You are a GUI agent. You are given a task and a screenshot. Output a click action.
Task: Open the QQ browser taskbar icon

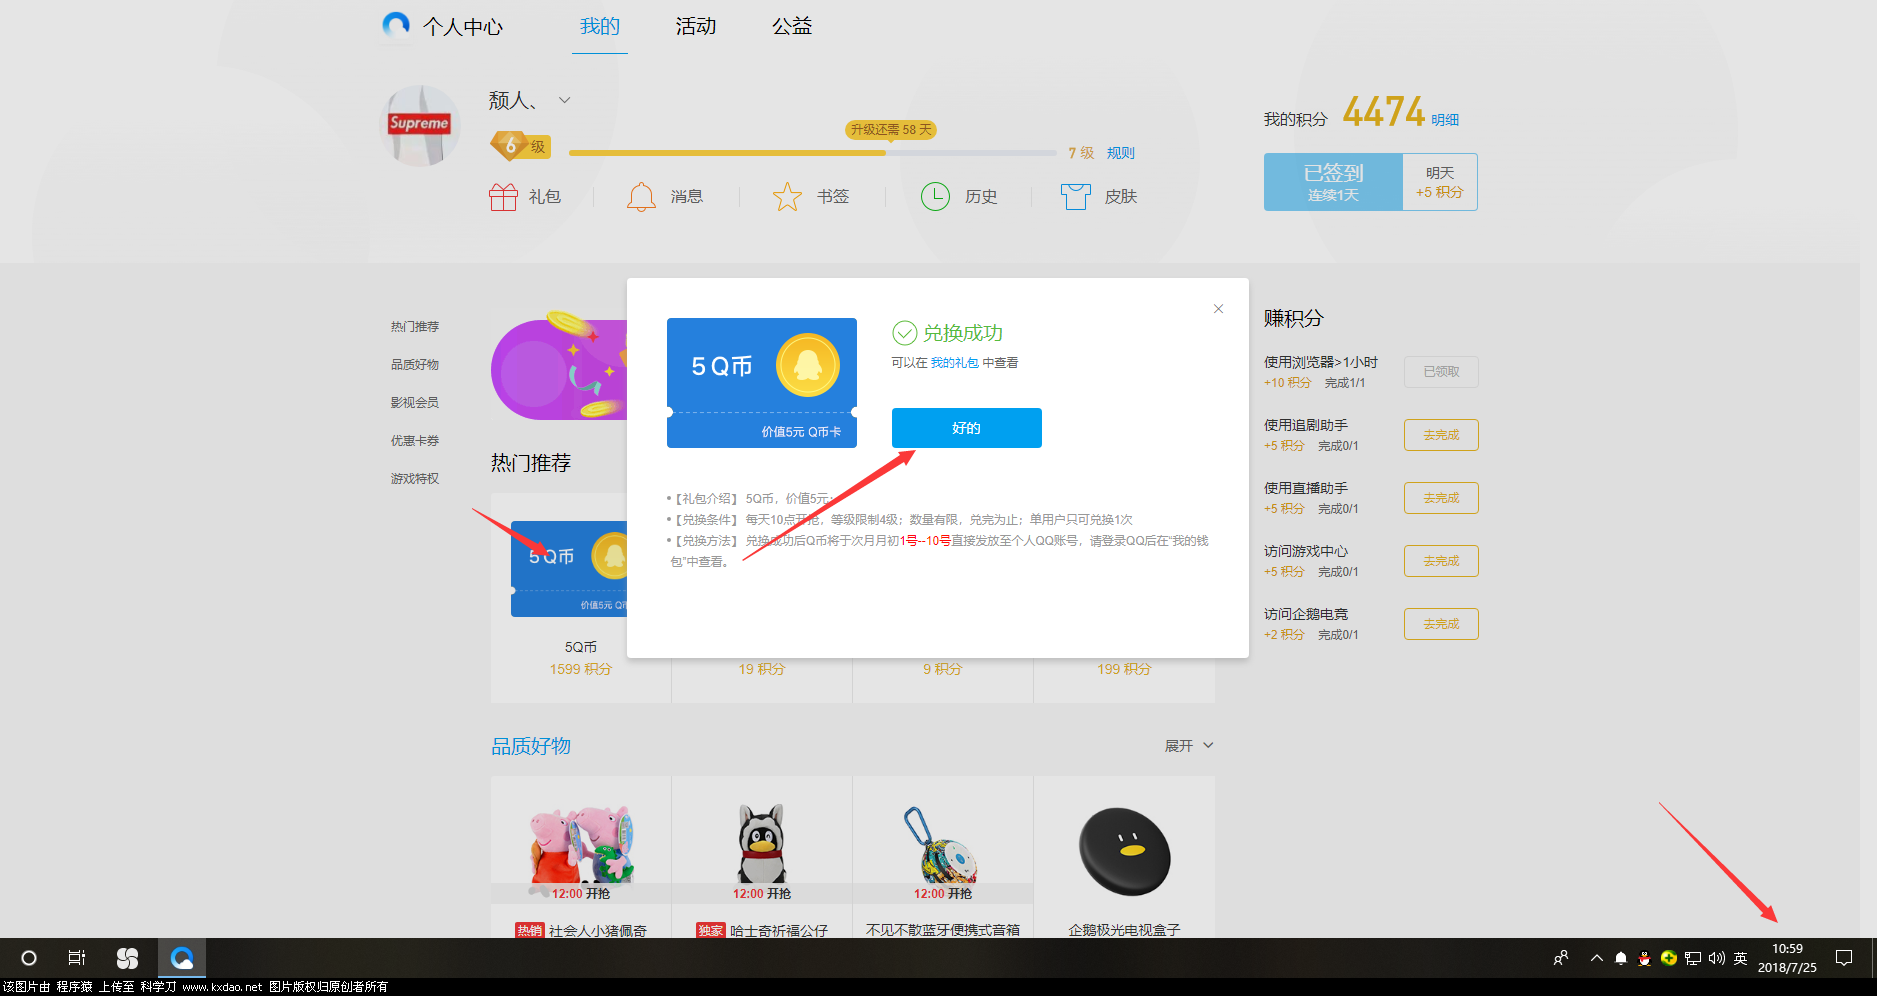click(x=181, y=958)
